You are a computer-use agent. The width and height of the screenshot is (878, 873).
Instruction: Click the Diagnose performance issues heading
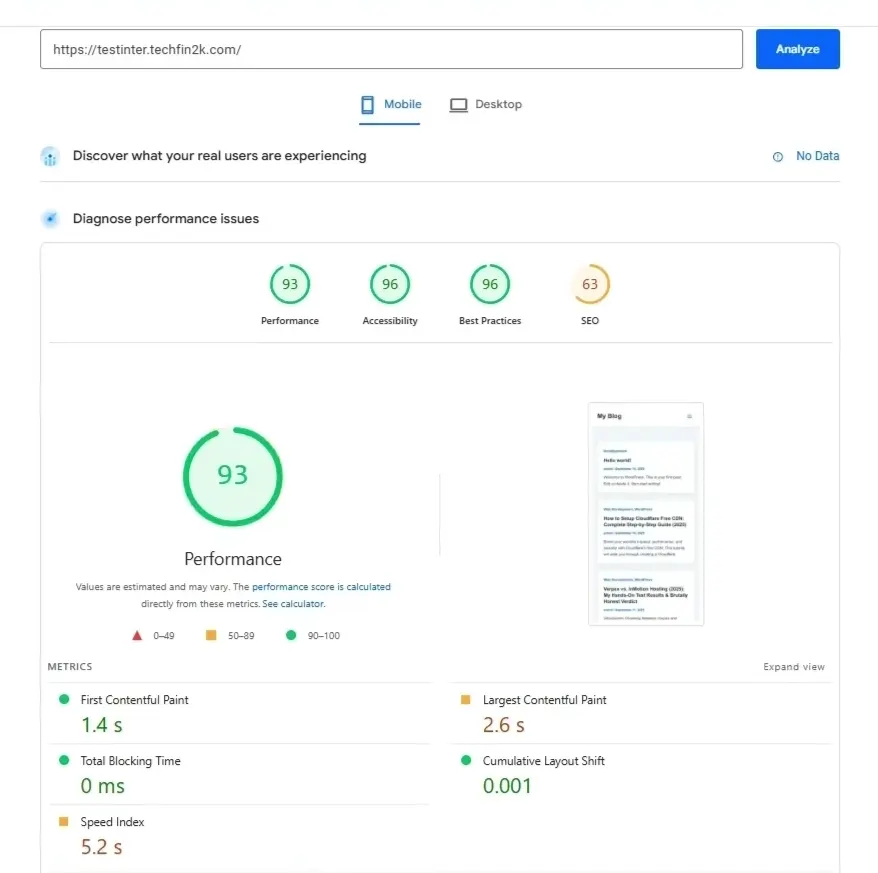pos(166,218)
